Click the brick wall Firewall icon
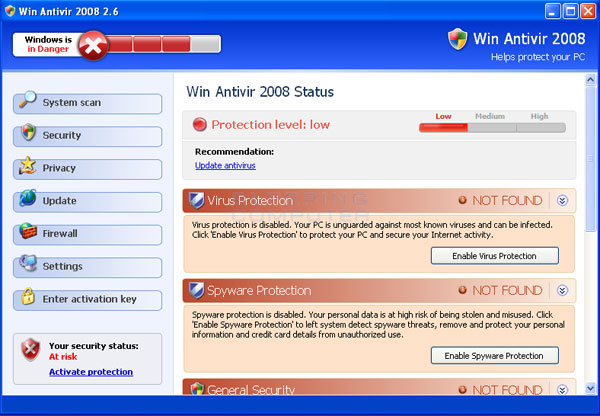The image size is (600, 416). [28, 231]
